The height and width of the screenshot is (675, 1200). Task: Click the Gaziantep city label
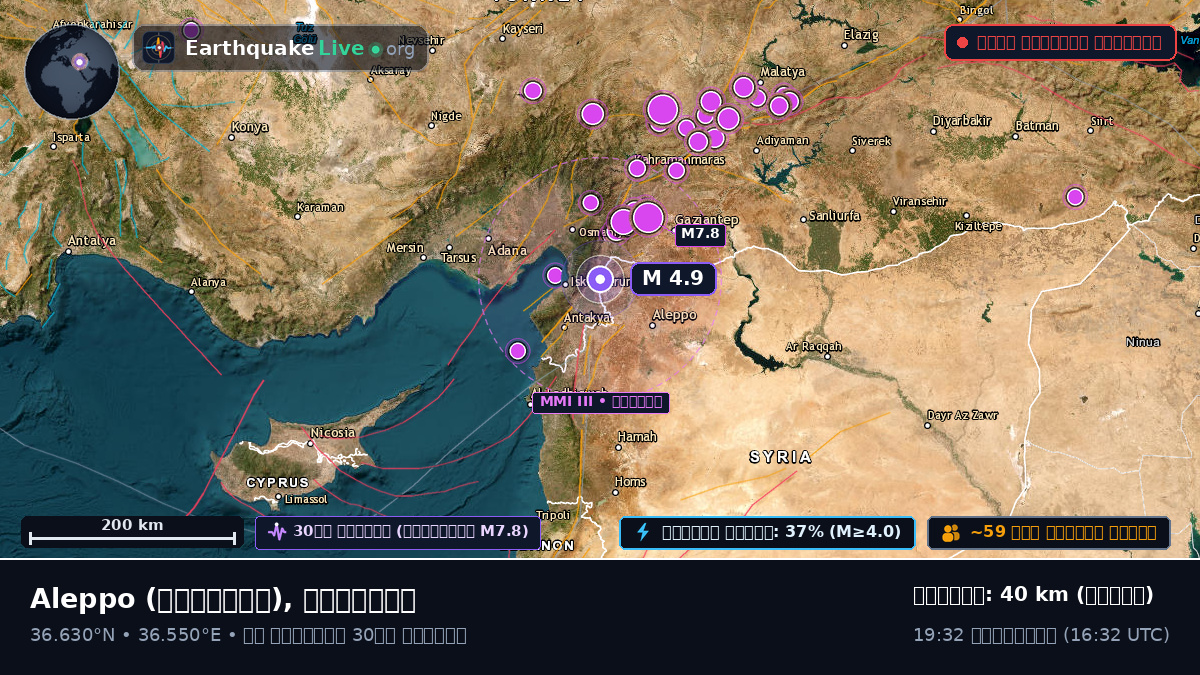click(x=707, y=220)
